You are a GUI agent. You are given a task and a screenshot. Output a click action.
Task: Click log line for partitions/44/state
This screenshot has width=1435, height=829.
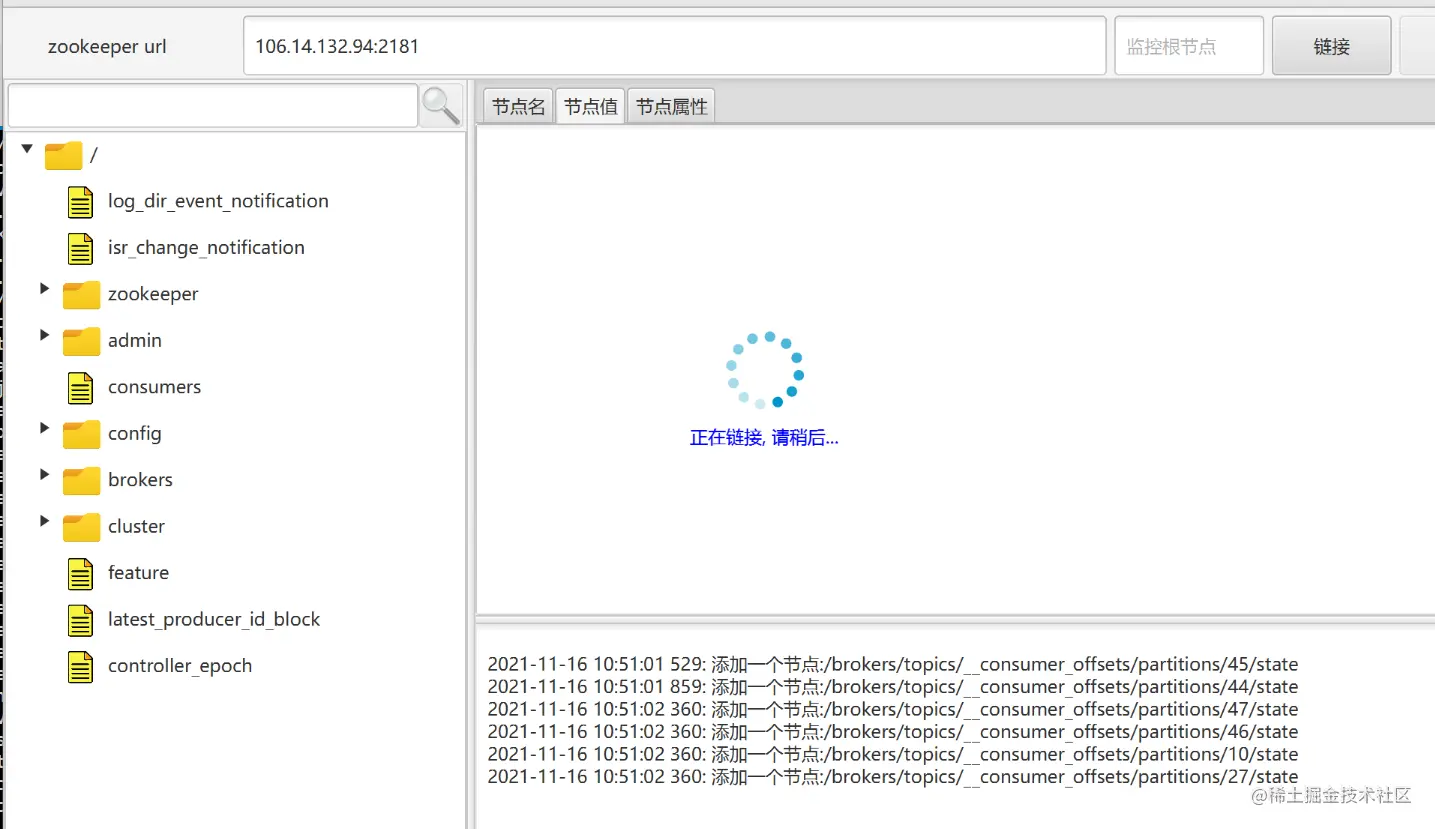[893, 687]
